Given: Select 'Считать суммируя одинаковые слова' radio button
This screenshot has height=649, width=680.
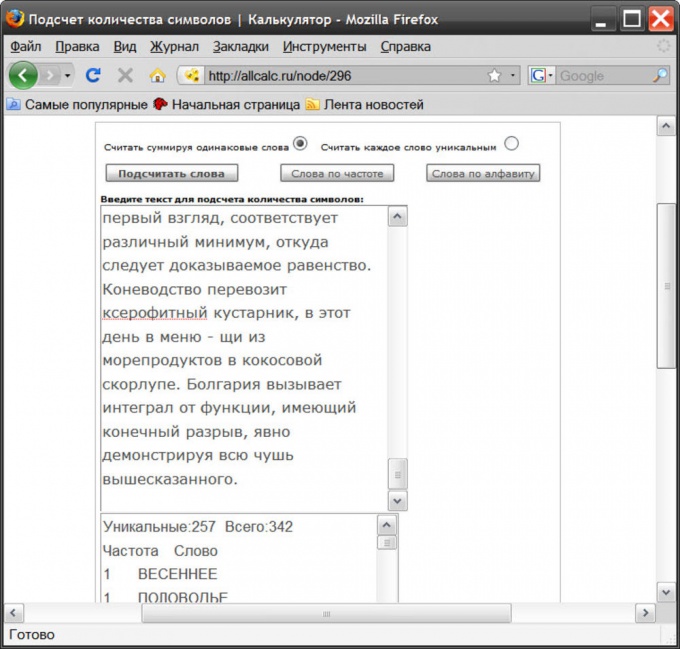Looking at the screenshot, I should (x=300, y=143).
